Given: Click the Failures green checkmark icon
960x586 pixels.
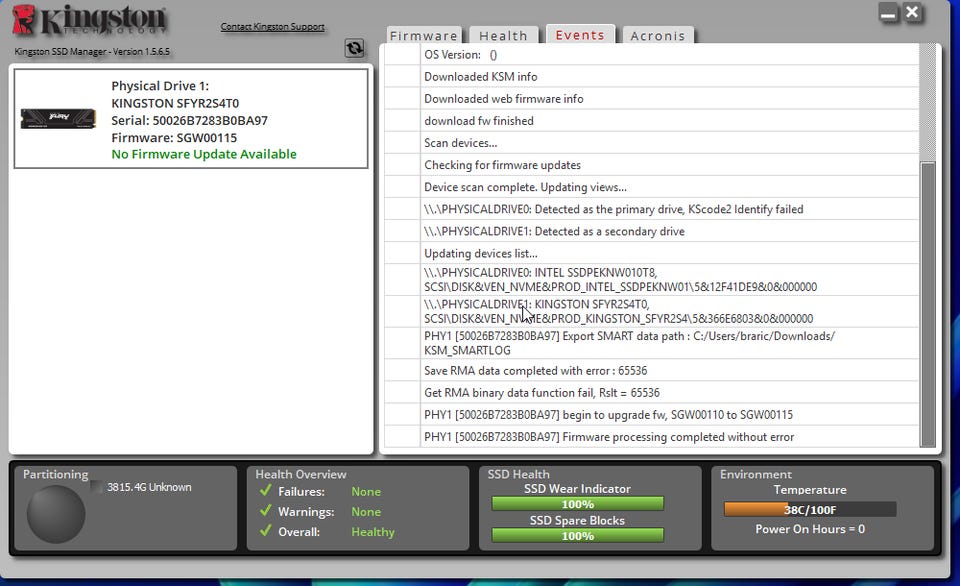Looking at the screenshot, I should (x=266, y=490).
